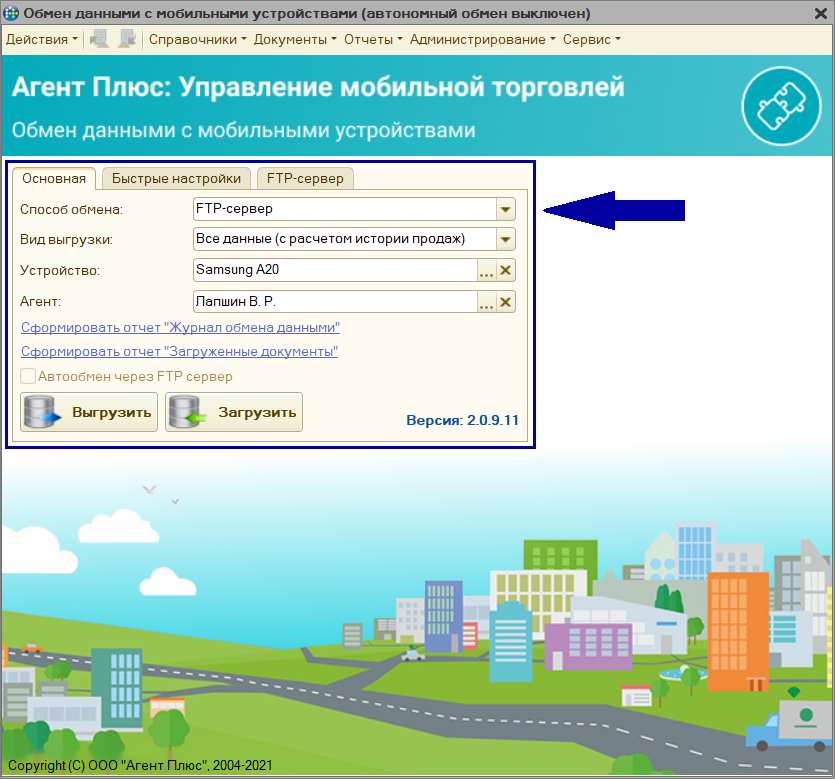
Task: Click the Загрузить button
Action: (x=234, y=412)
